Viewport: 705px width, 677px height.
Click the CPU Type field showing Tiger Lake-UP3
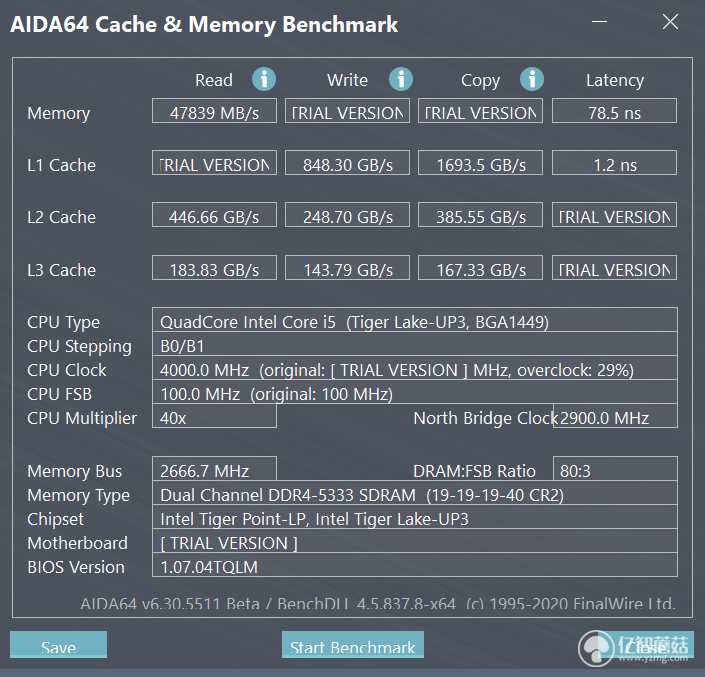[415, 320]
